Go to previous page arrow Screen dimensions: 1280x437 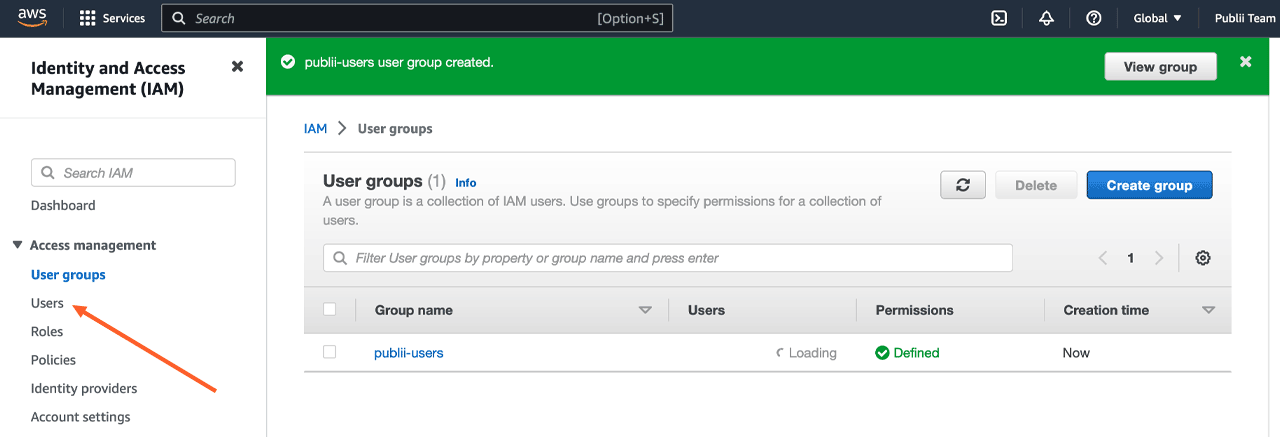click(1103, 258)
